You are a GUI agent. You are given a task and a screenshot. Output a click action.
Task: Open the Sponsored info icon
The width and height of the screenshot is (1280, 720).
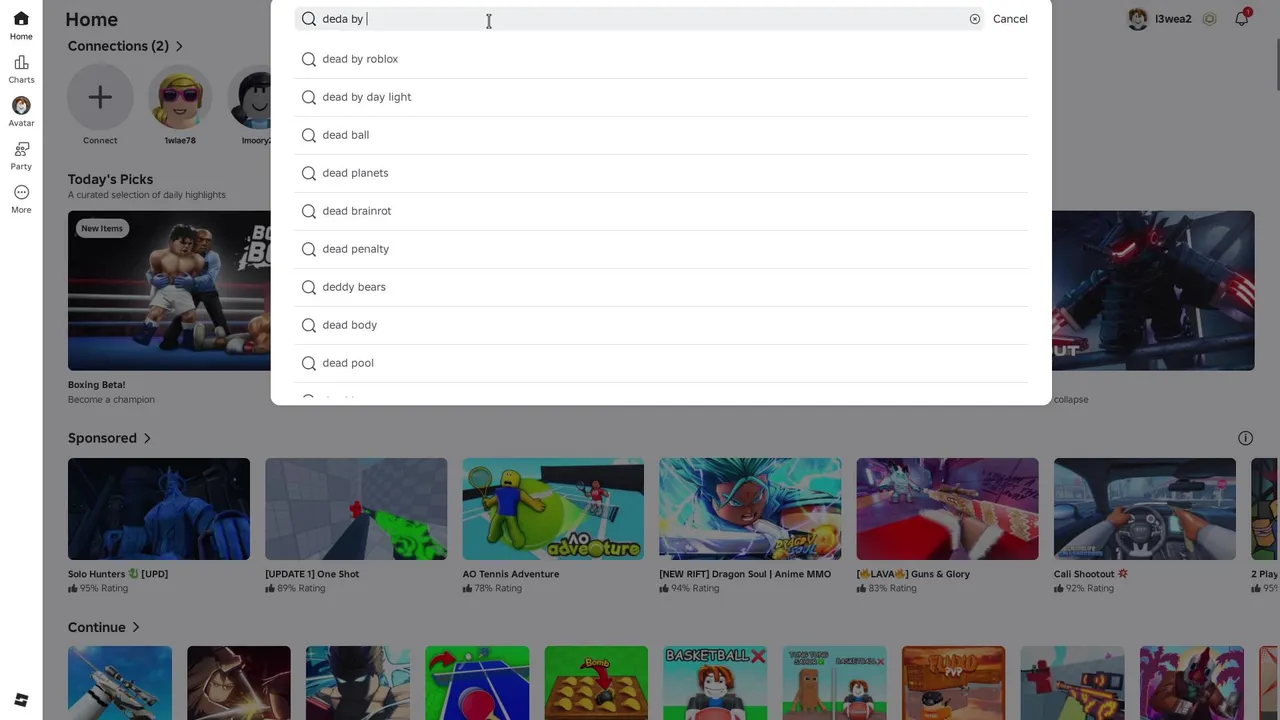pos(1246,438)
